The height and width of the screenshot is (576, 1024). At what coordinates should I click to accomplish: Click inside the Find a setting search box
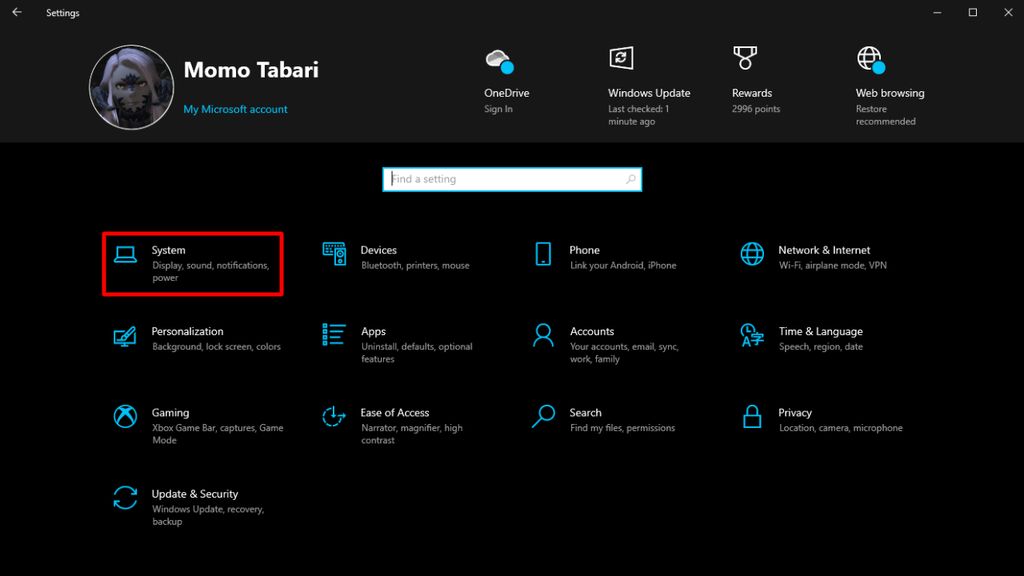[x=511, y=179]
